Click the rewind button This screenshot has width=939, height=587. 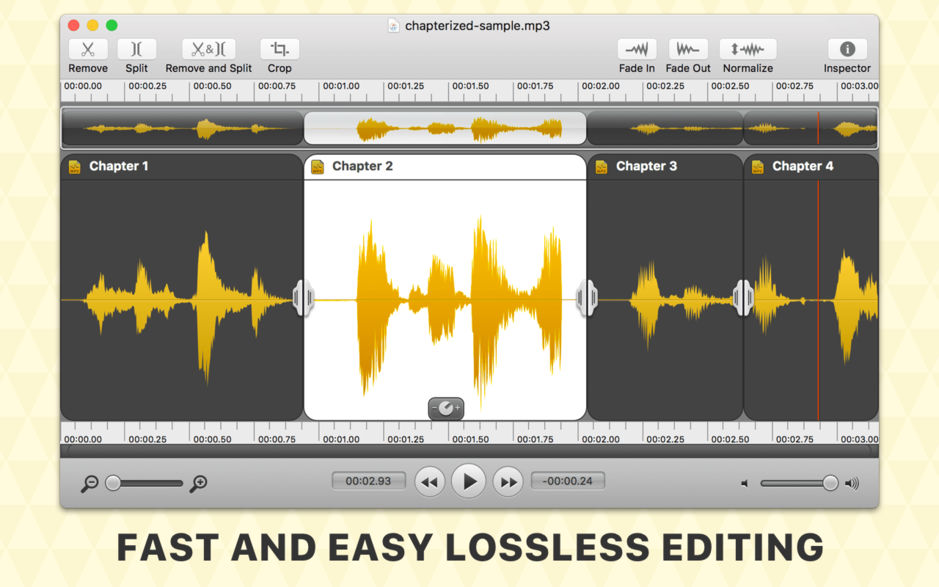[429, 482]
